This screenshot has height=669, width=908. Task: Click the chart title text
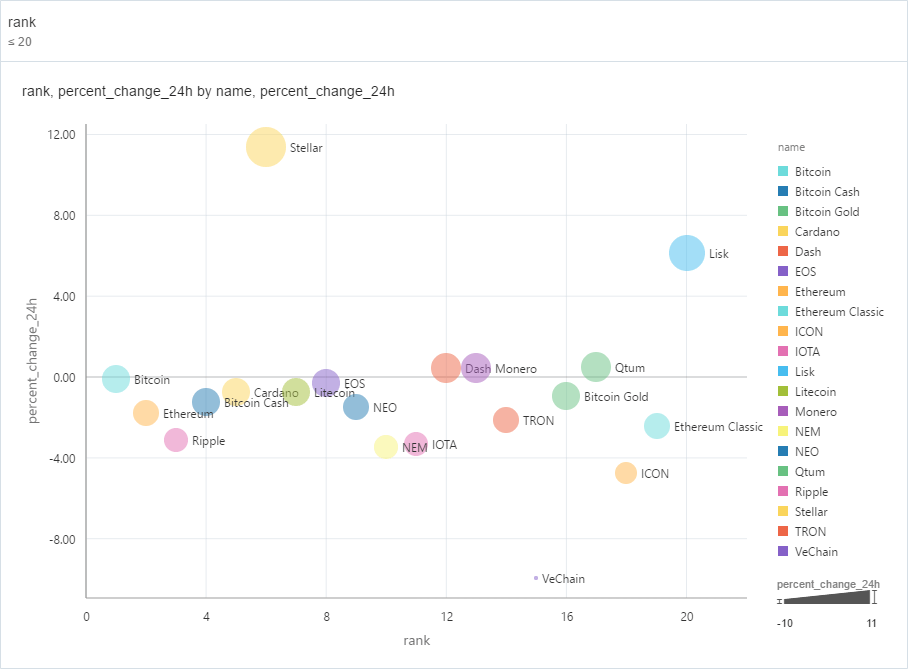pos(209,91)
